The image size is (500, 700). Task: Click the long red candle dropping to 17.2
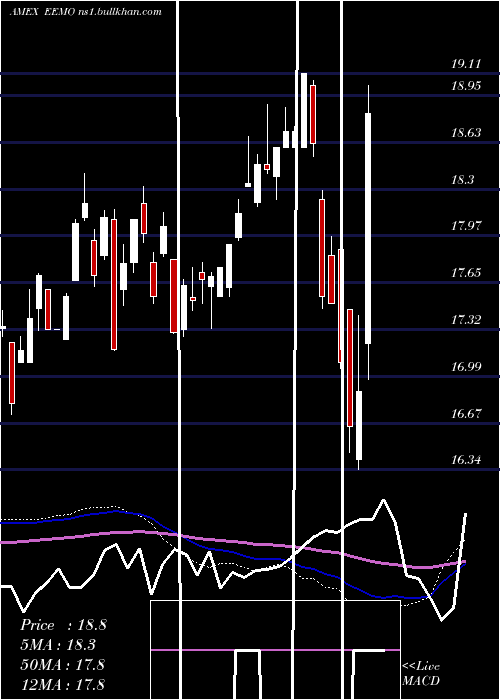(x=114, y=284)
